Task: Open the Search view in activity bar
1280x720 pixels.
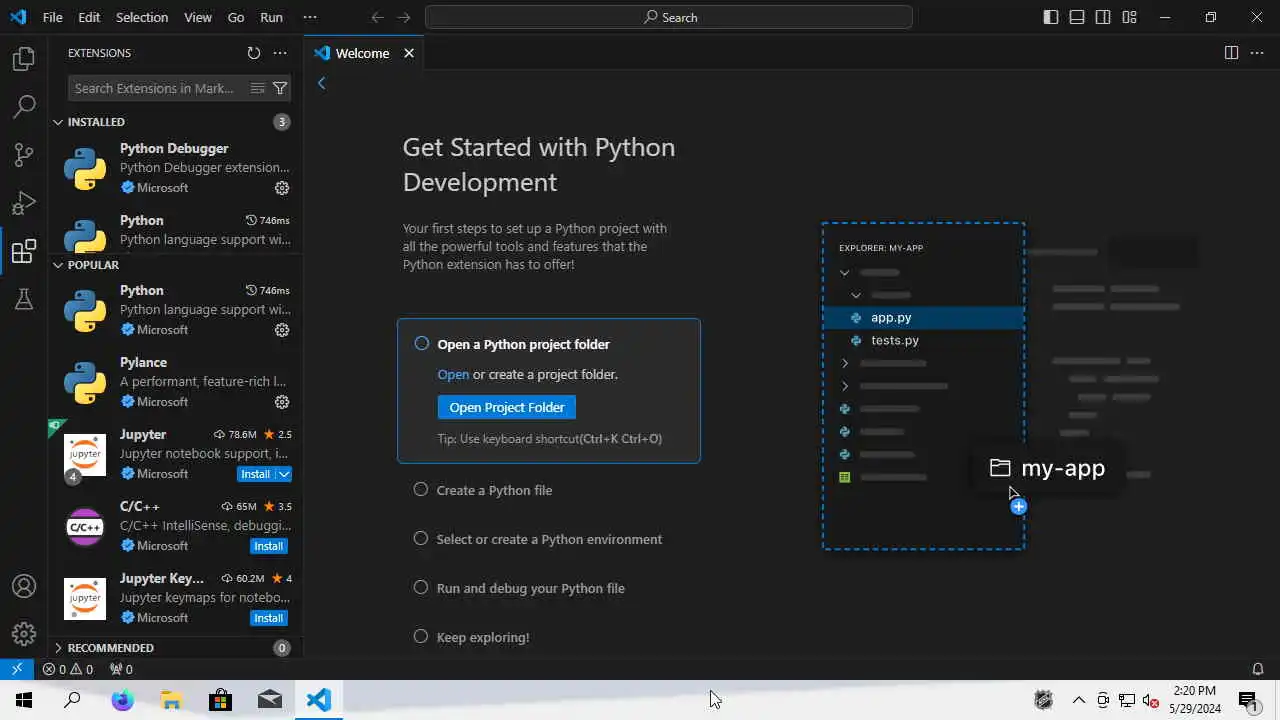Action: [x=24, y=106]
